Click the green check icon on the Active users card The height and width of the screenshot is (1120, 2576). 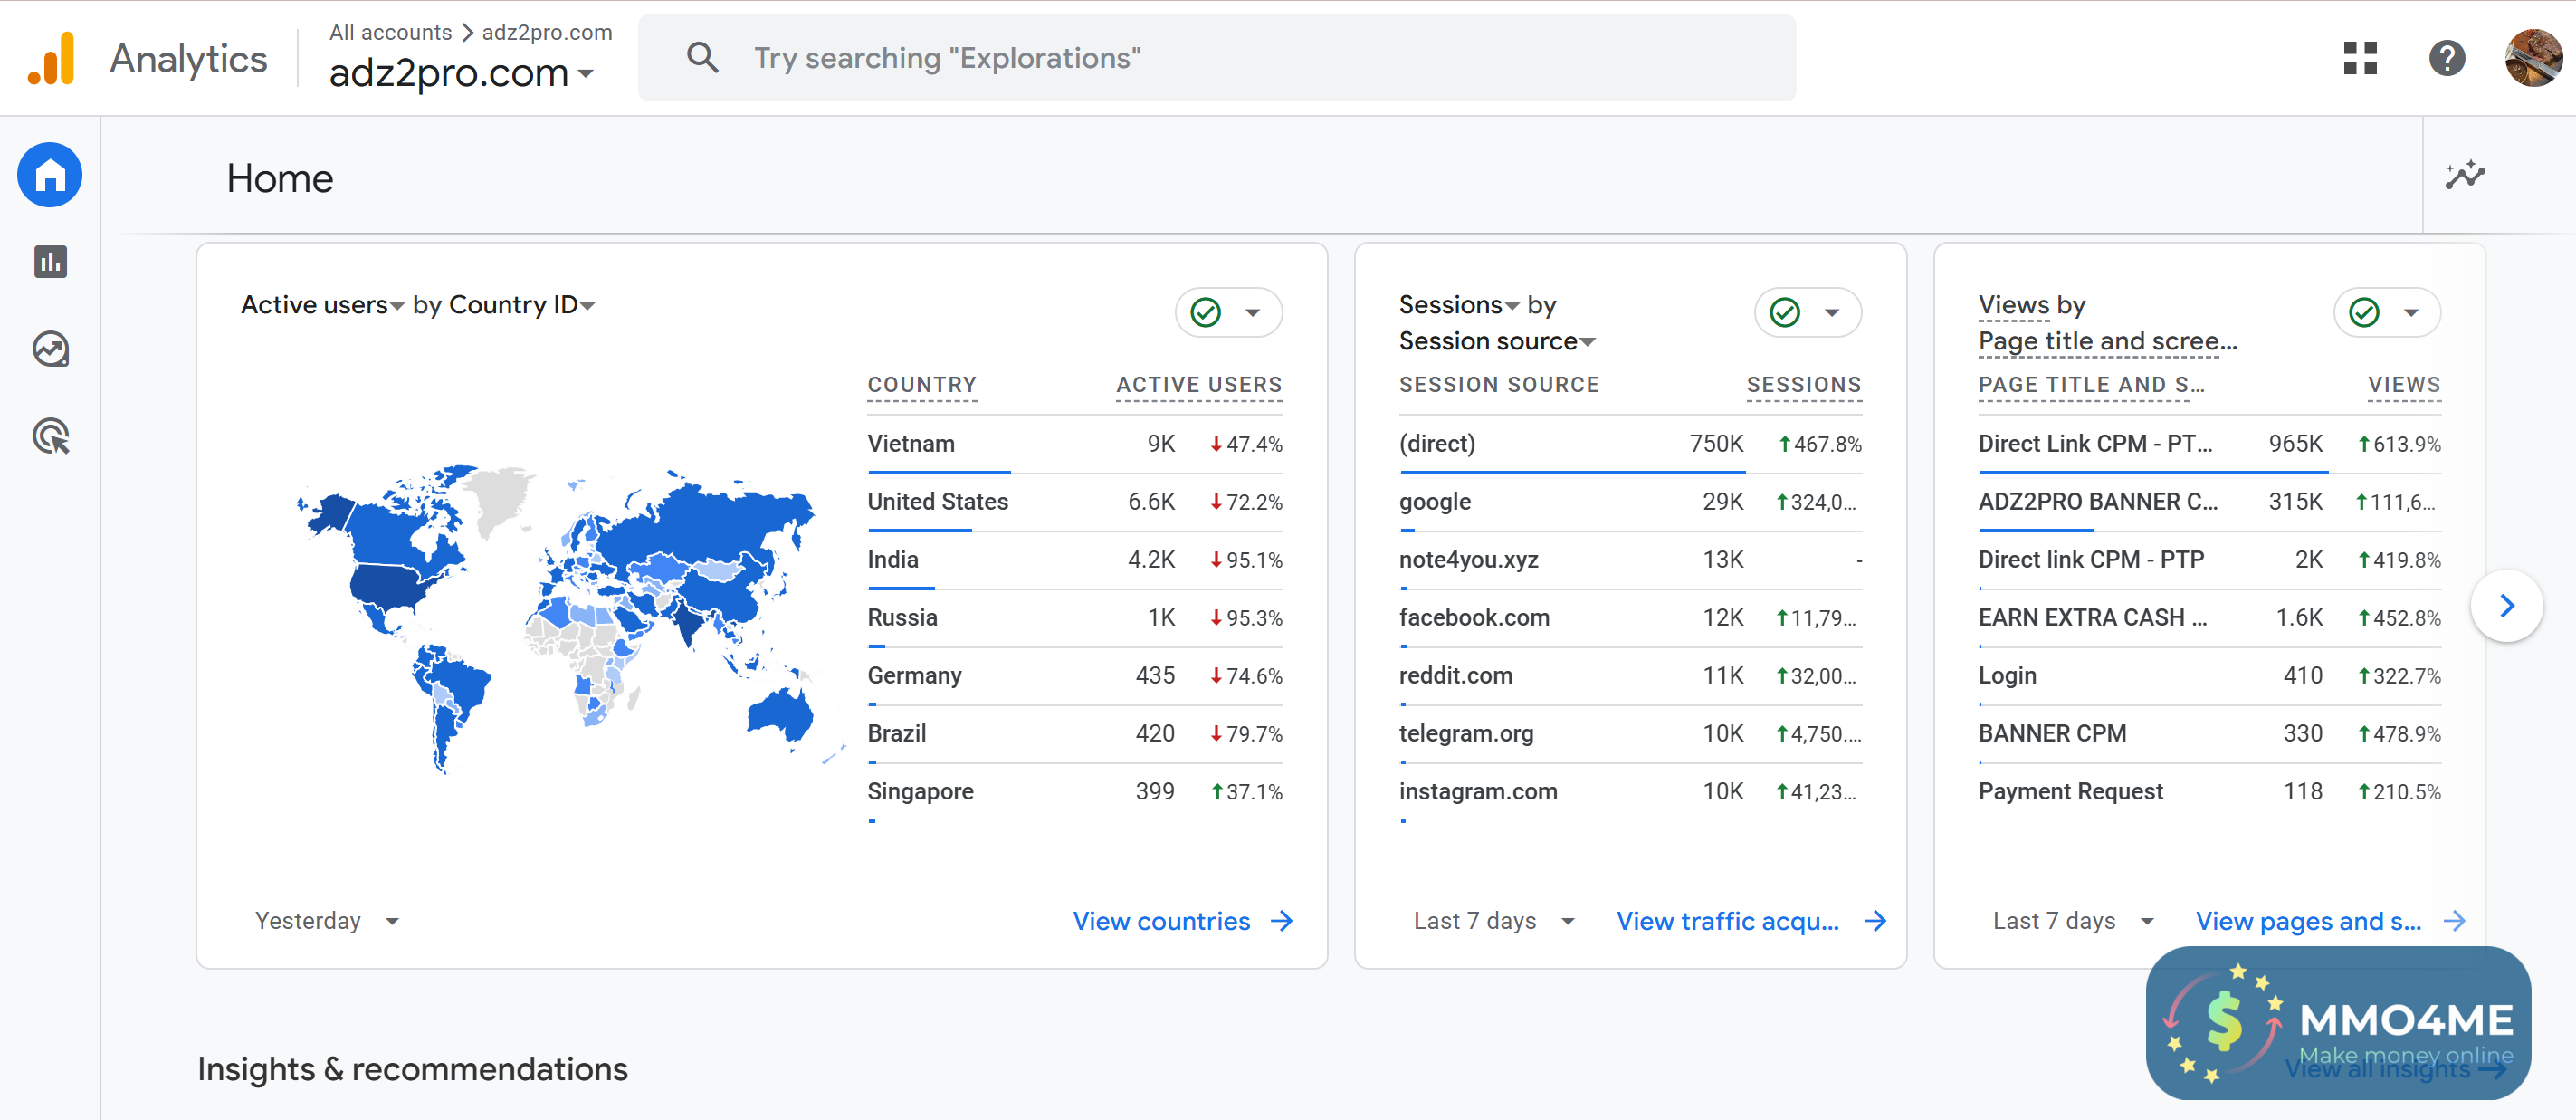[1206, 313]
